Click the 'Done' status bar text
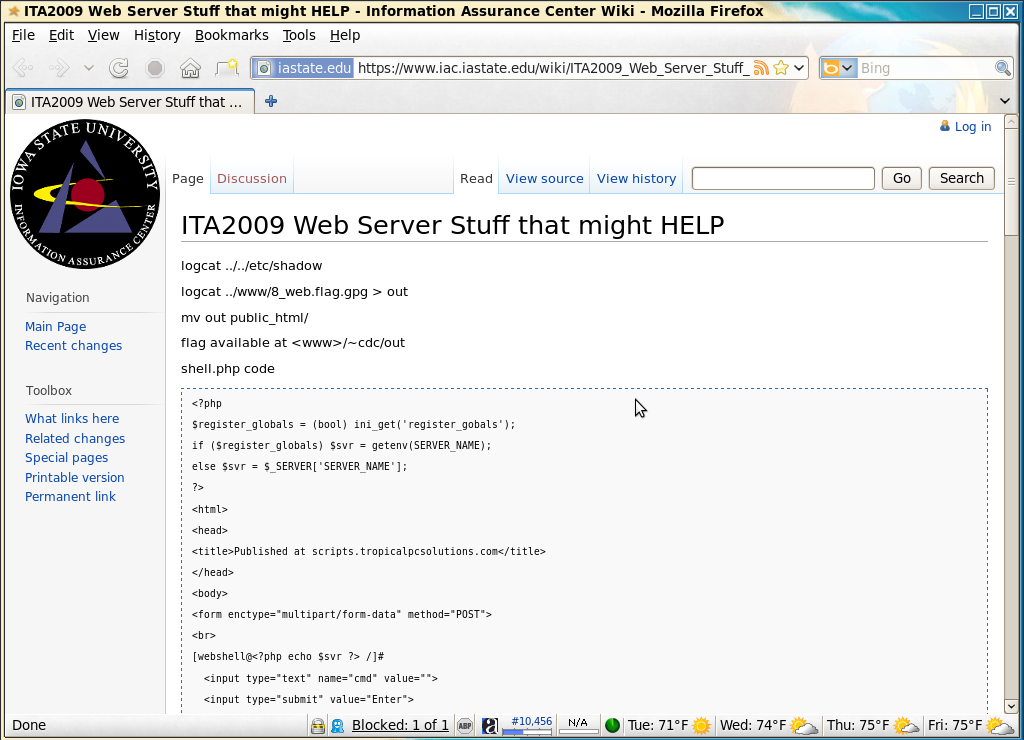Viewport: 1024px width, 740px height. pyautogui.click(x=29, y=725)
